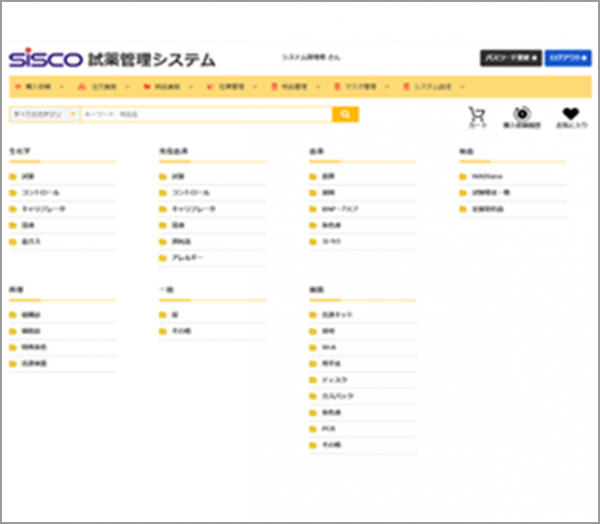Click the blue ログアウト button
Image resolution: width=600 pixels, height=524 pixels.
(x=568, y=58)
